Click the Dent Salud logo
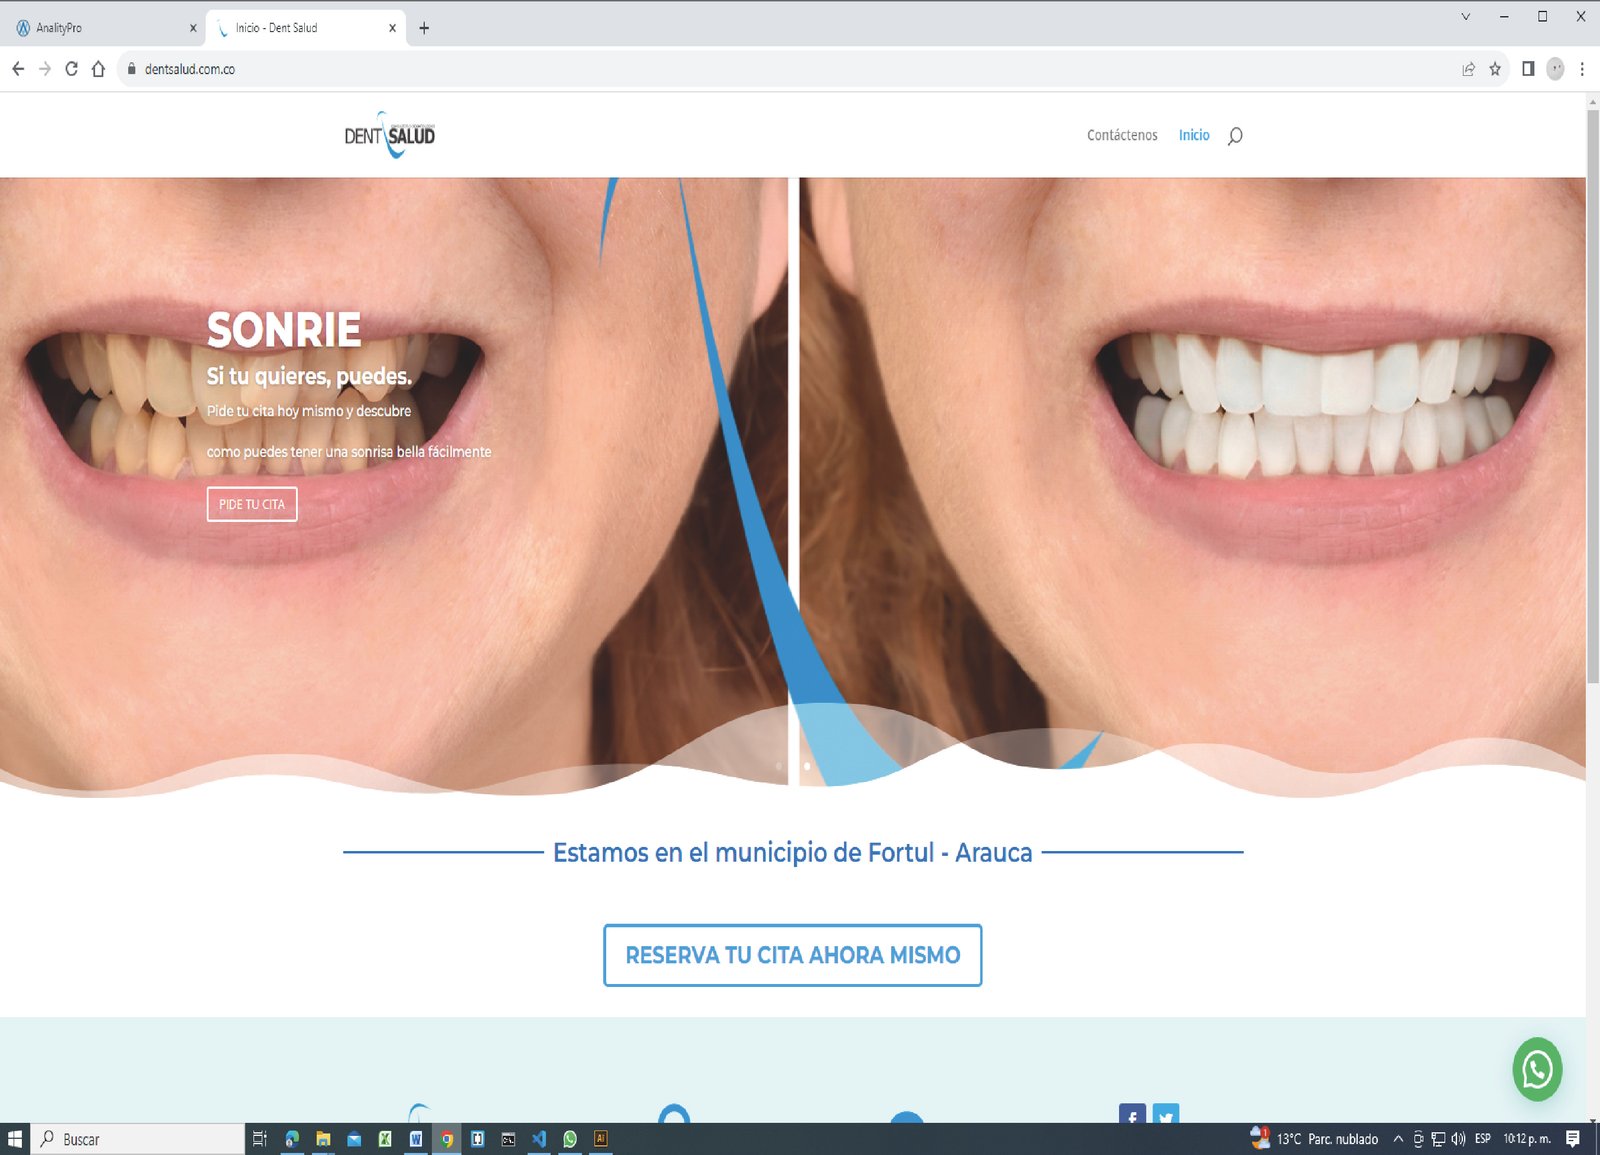The image size is (1600, 1155). 390,135
